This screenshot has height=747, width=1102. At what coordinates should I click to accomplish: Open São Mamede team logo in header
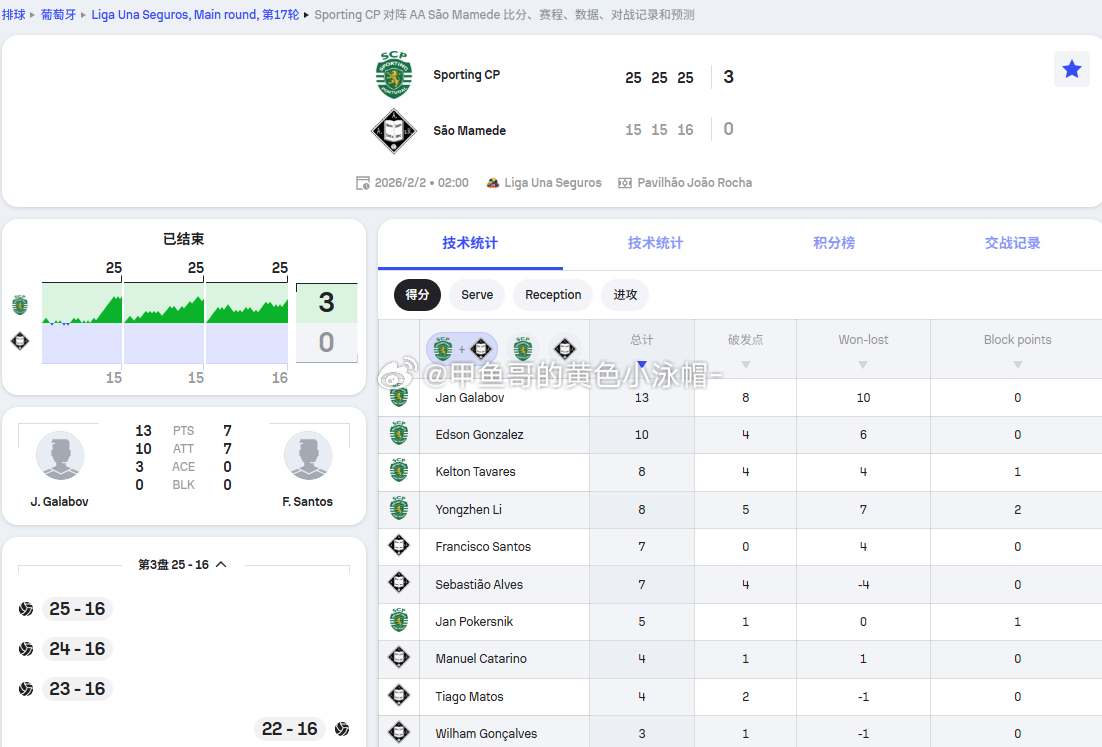394,131
